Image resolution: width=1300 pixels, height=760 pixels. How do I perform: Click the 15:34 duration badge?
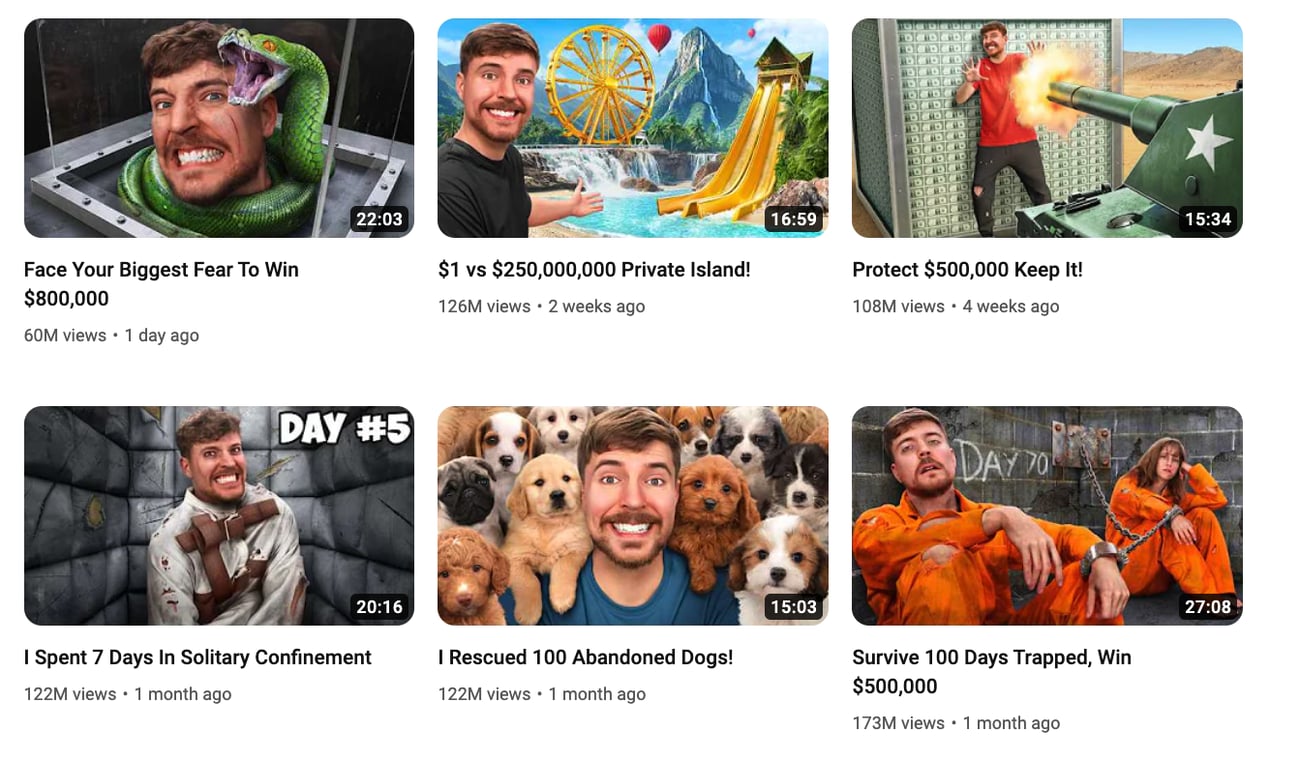pos(1207,219)
